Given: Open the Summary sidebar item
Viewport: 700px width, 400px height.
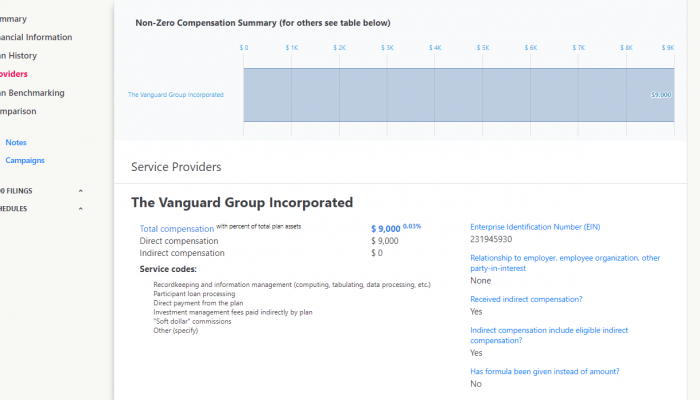Looking at the screenshot, I should point(14,19).
